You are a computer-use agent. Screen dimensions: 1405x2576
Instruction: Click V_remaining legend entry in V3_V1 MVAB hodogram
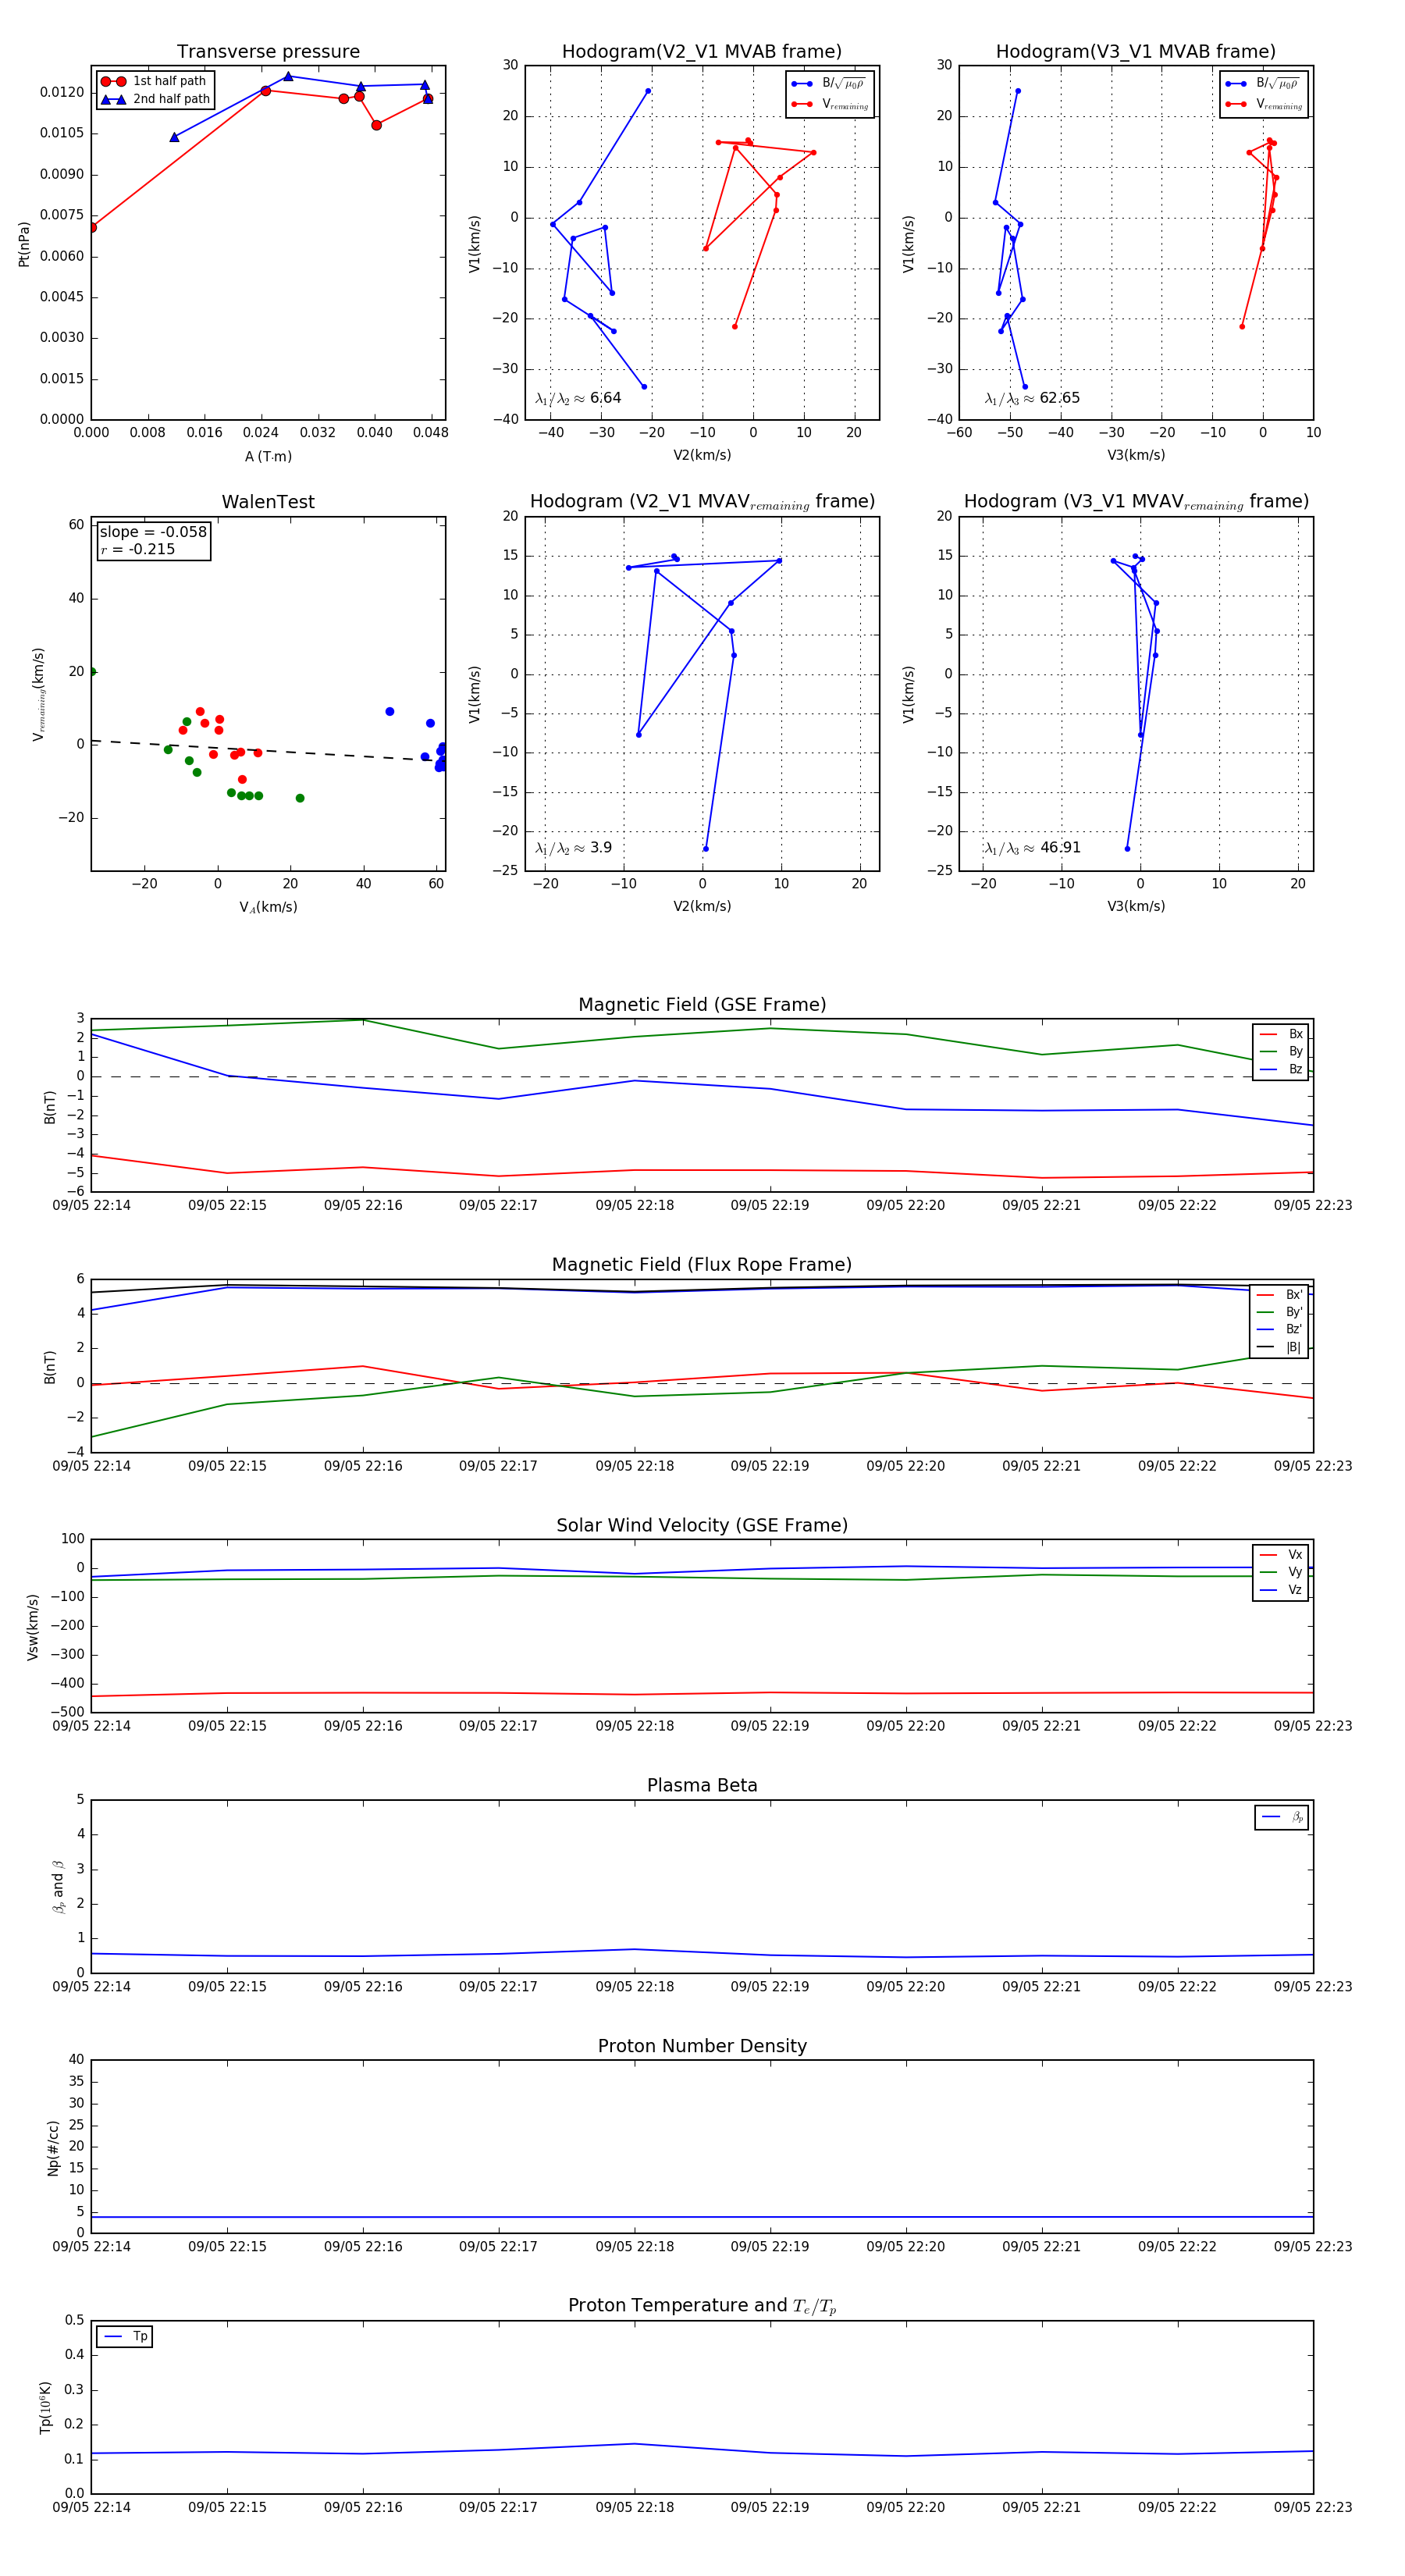coord(1264,104)
